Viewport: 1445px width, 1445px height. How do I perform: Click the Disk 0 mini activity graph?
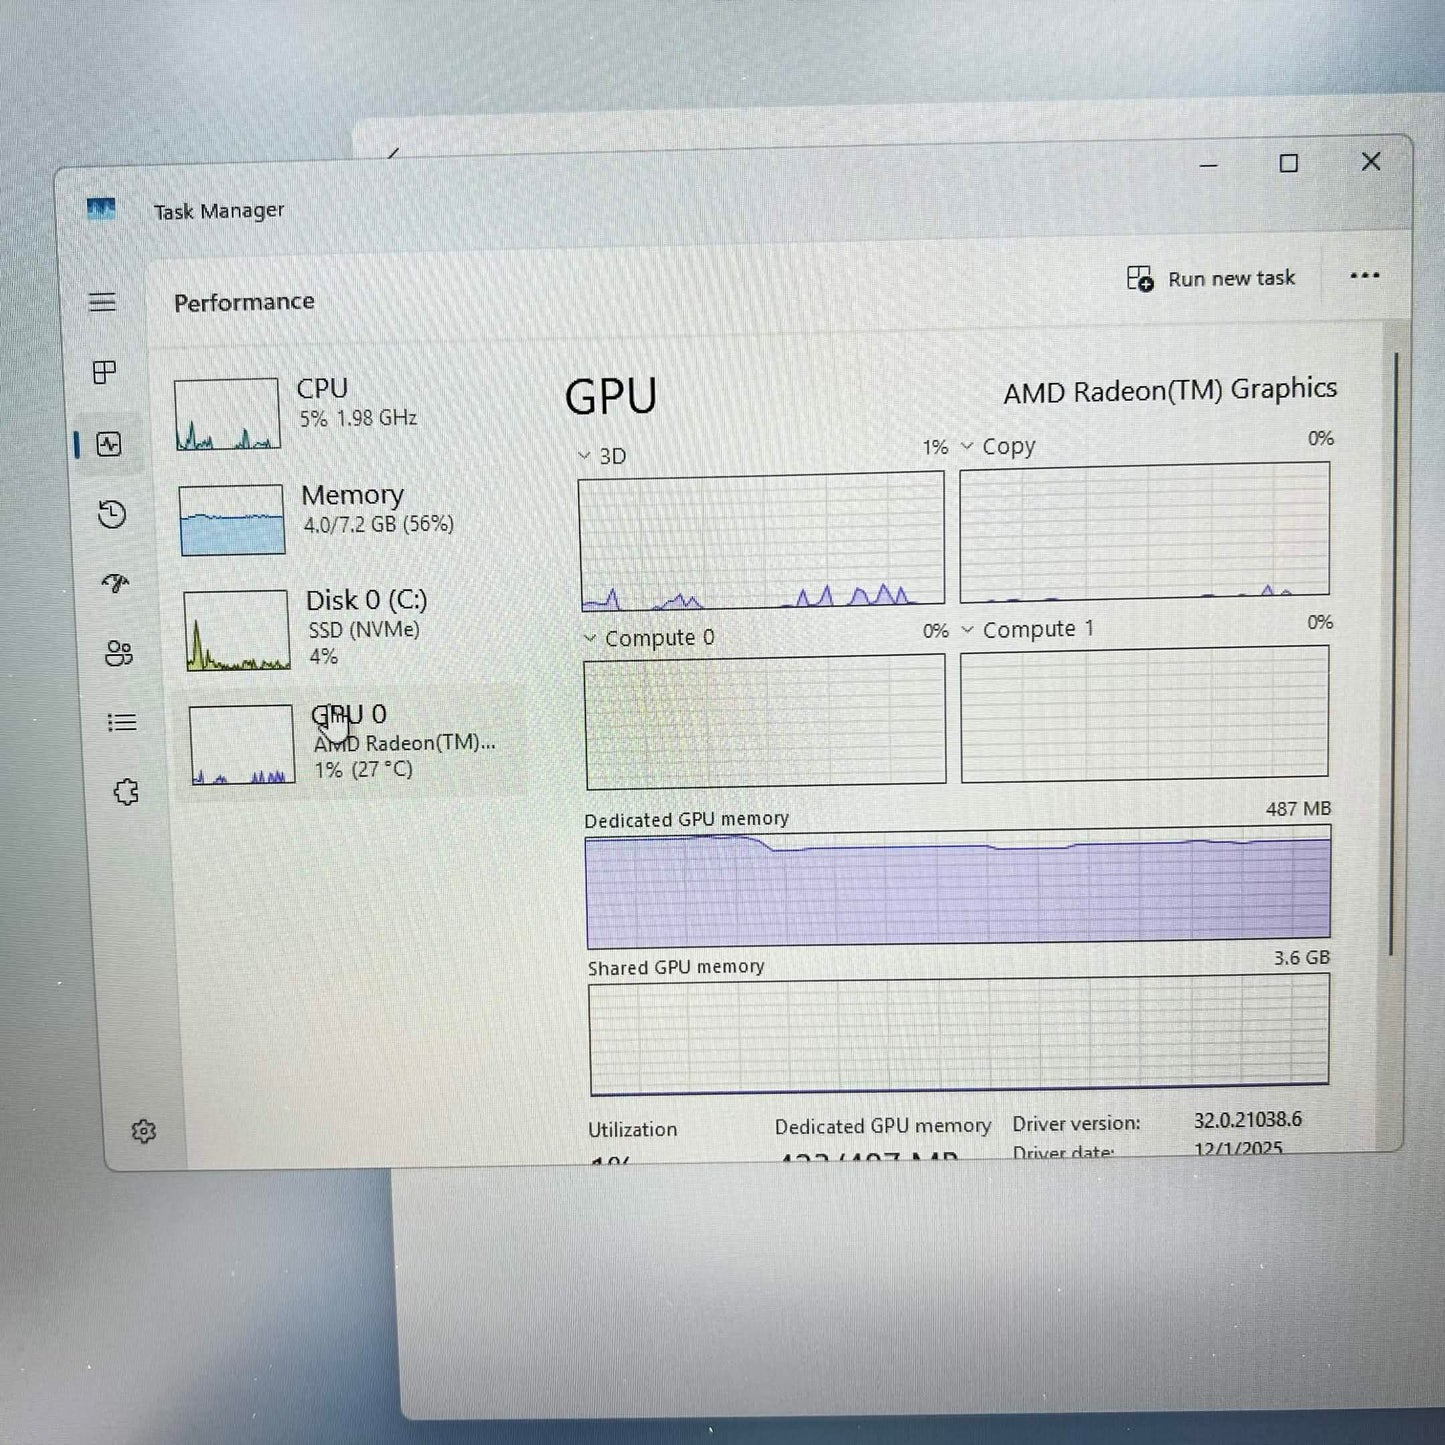tap(237, 630)
